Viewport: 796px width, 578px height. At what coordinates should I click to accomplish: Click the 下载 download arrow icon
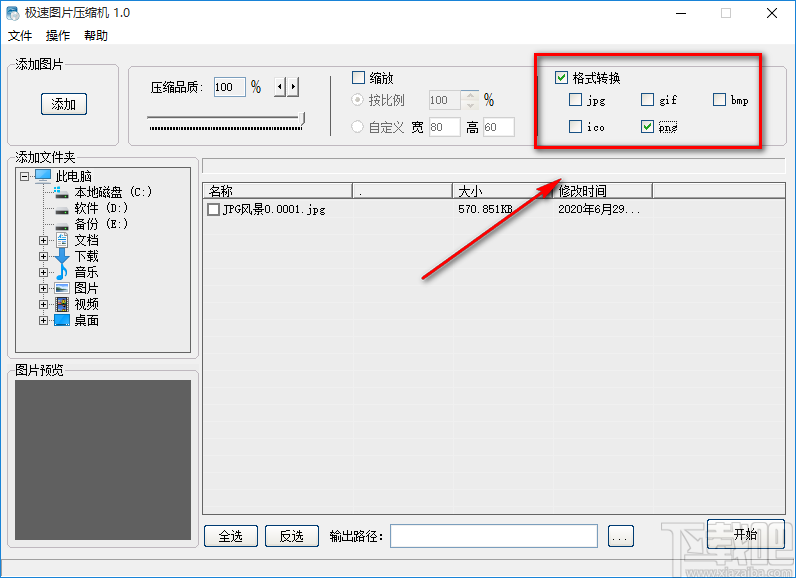(x=62, y=256)
